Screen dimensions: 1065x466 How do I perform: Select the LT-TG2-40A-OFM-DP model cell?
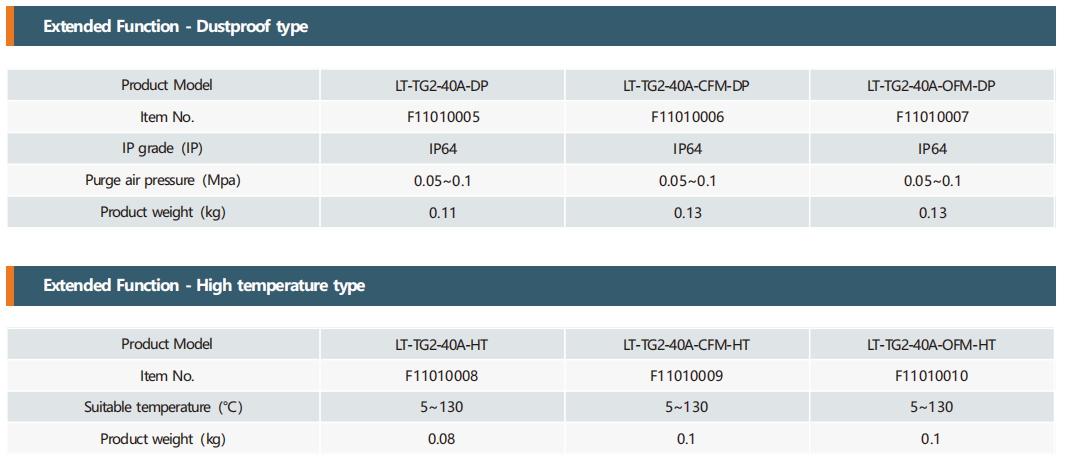(931, 85)
